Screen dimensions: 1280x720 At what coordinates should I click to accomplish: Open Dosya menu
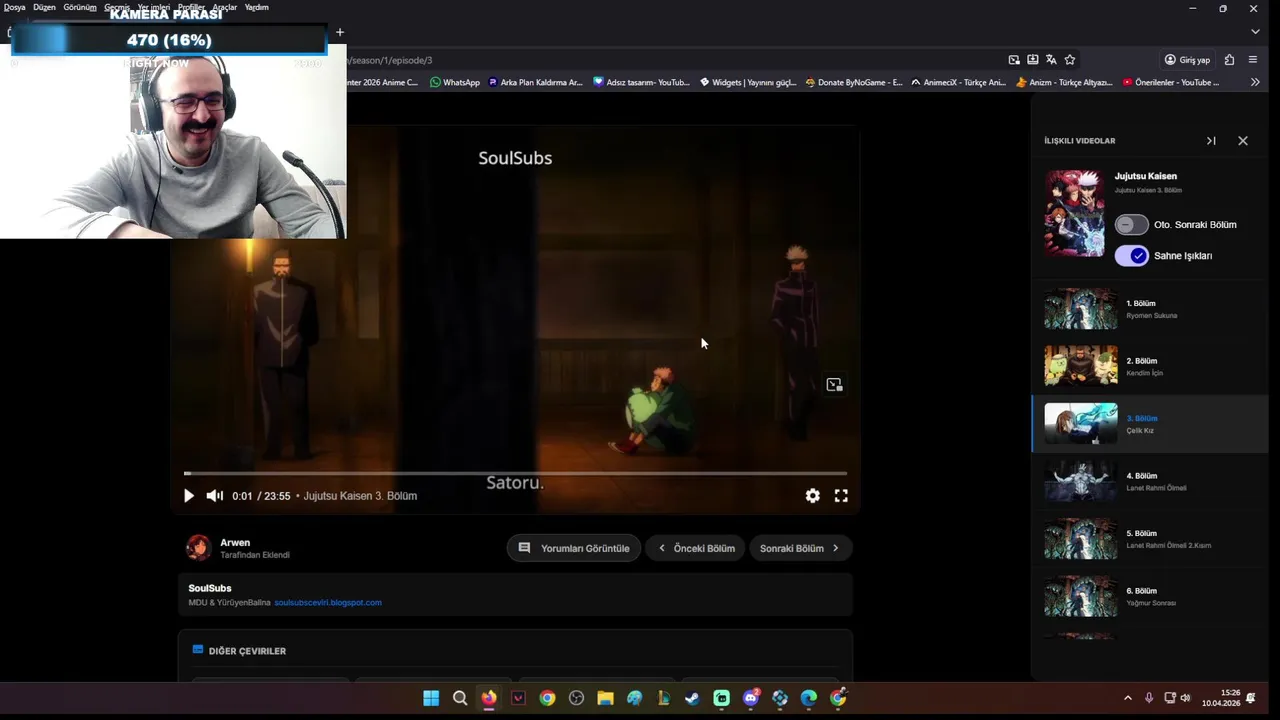coord(14,7)
